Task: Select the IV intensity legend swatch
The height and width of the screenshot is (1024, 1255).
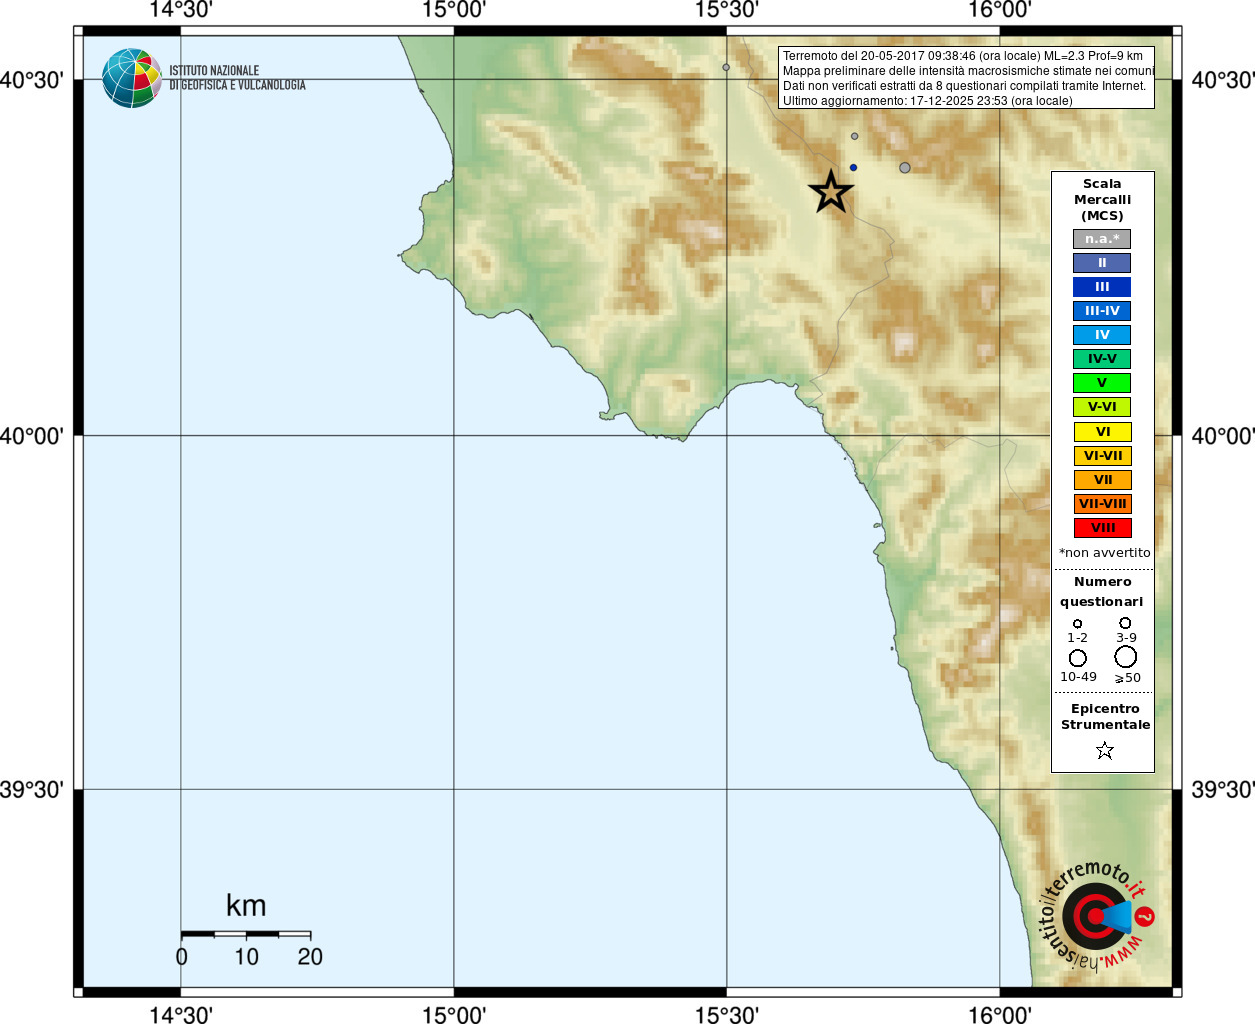Action: tap(1102, 335)
